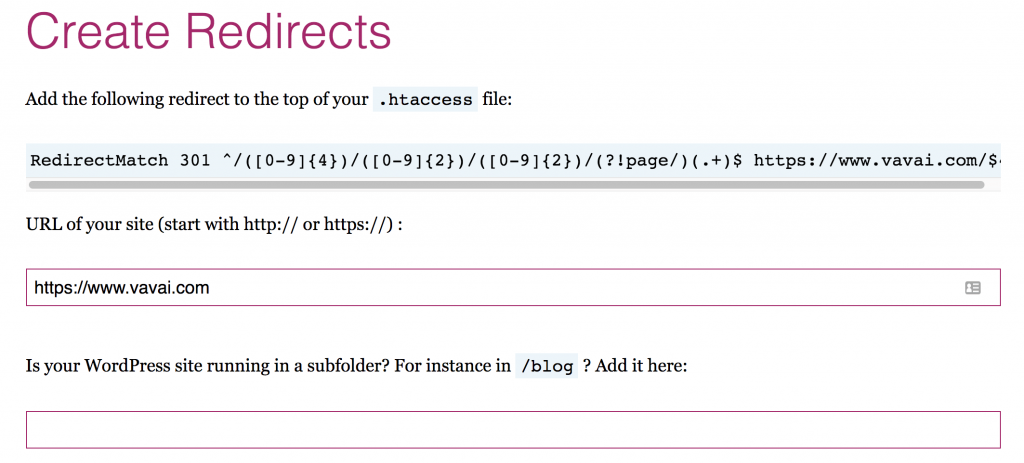
Task: Click the .htaccess inline code label
Action: [424, 100]
